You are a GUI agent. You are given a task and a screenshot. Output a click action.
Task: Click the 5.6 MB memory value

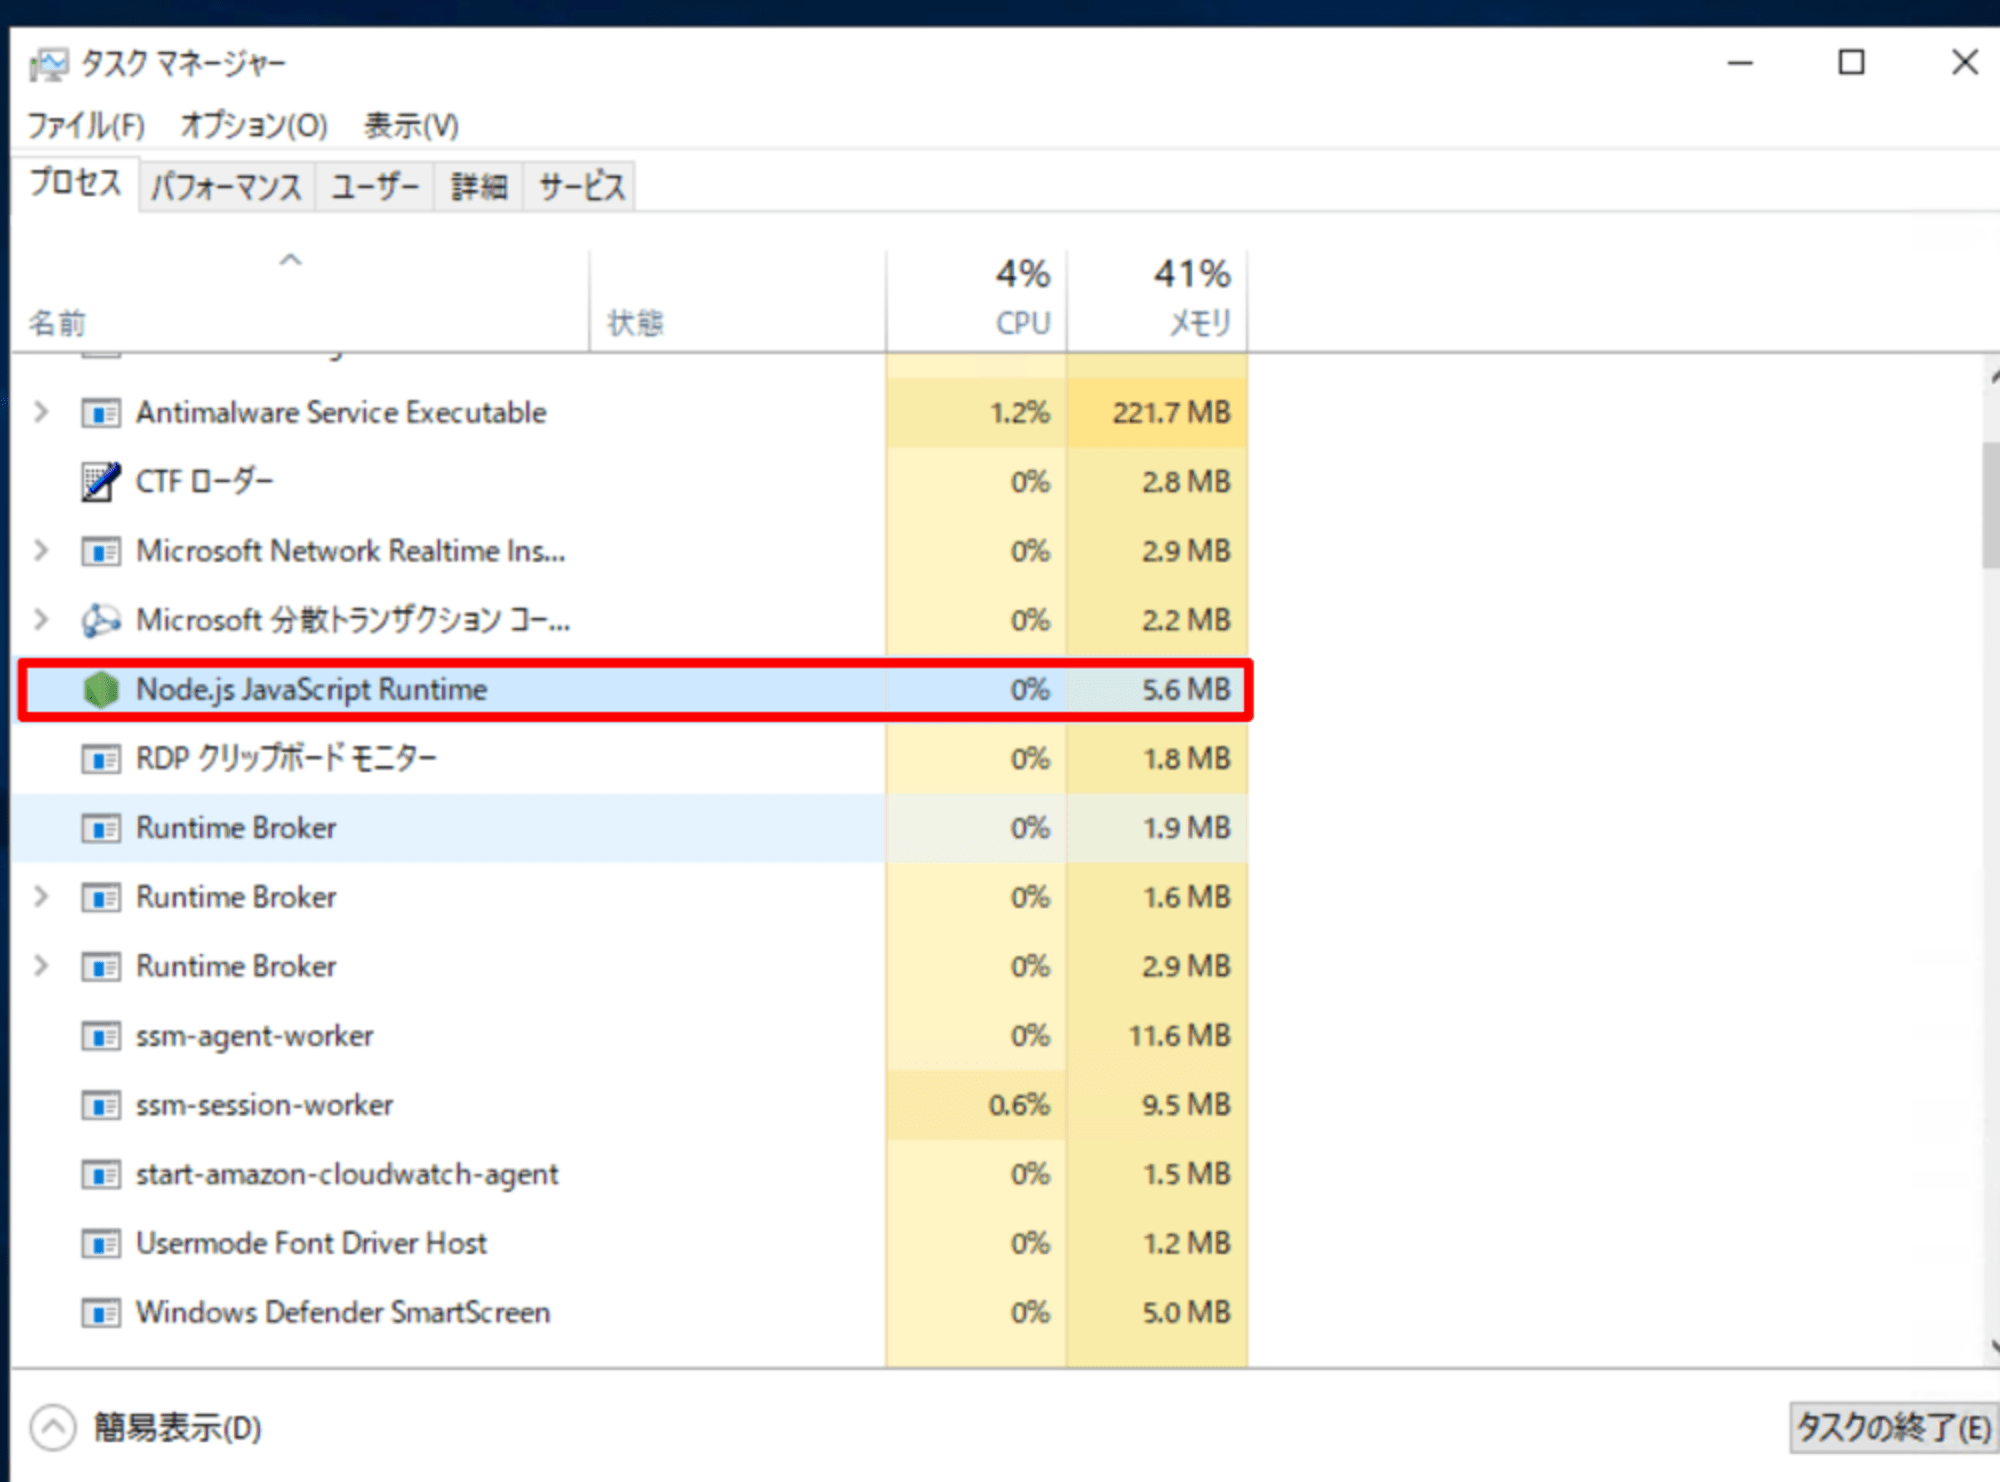(x=1186, y=690)
